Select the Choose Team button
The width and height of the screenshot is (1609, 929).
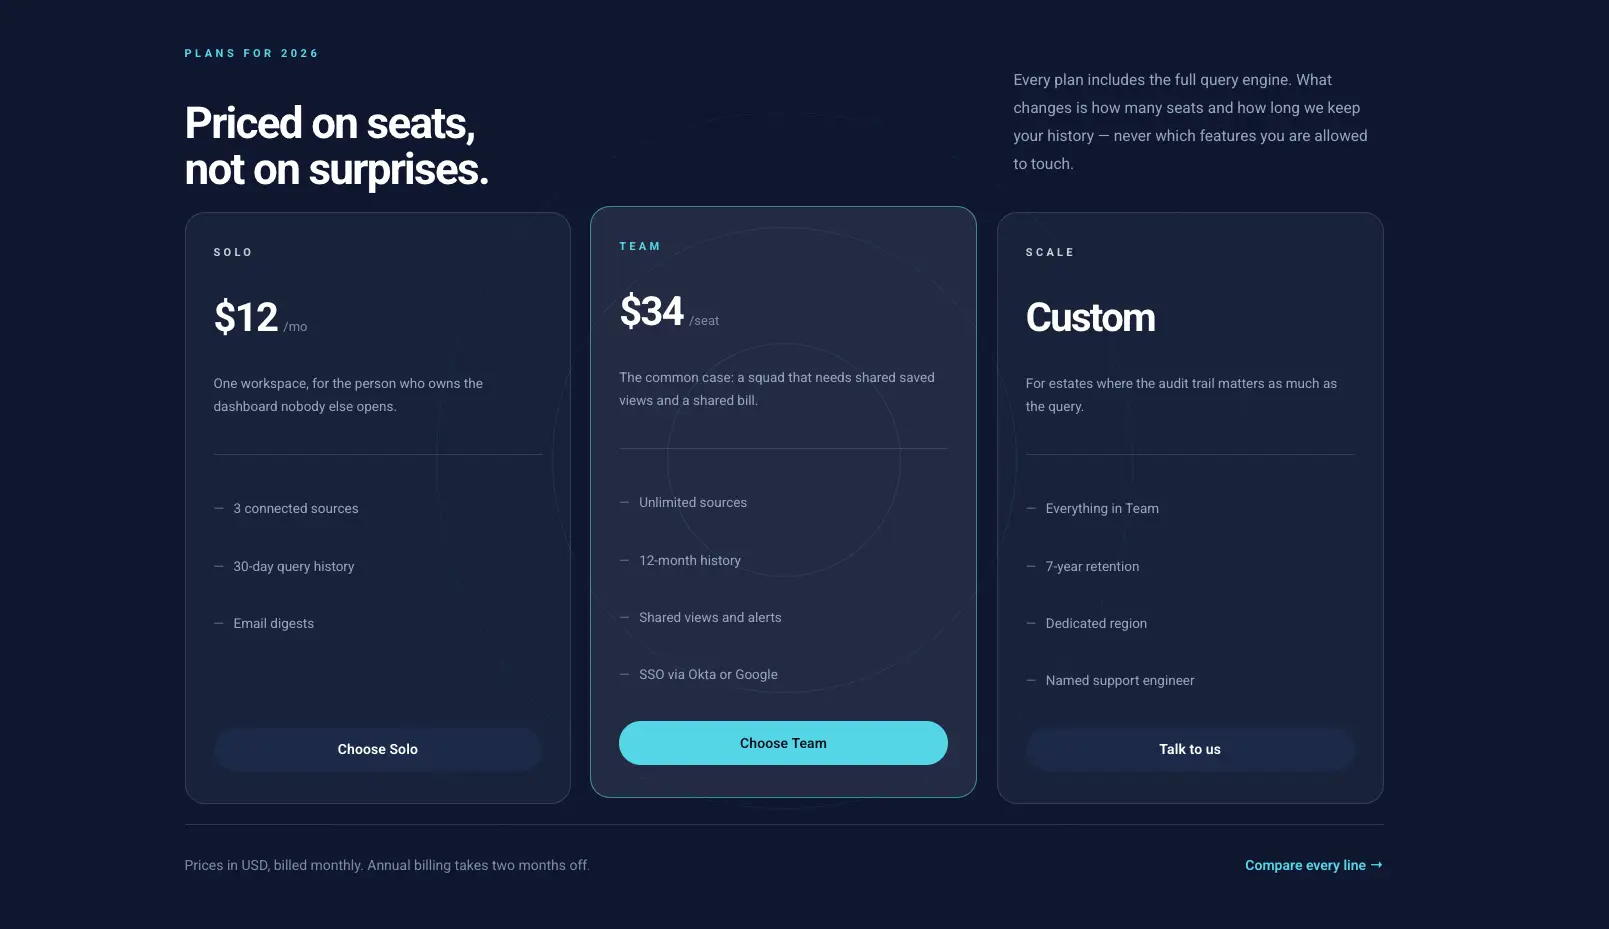[783, 743]
